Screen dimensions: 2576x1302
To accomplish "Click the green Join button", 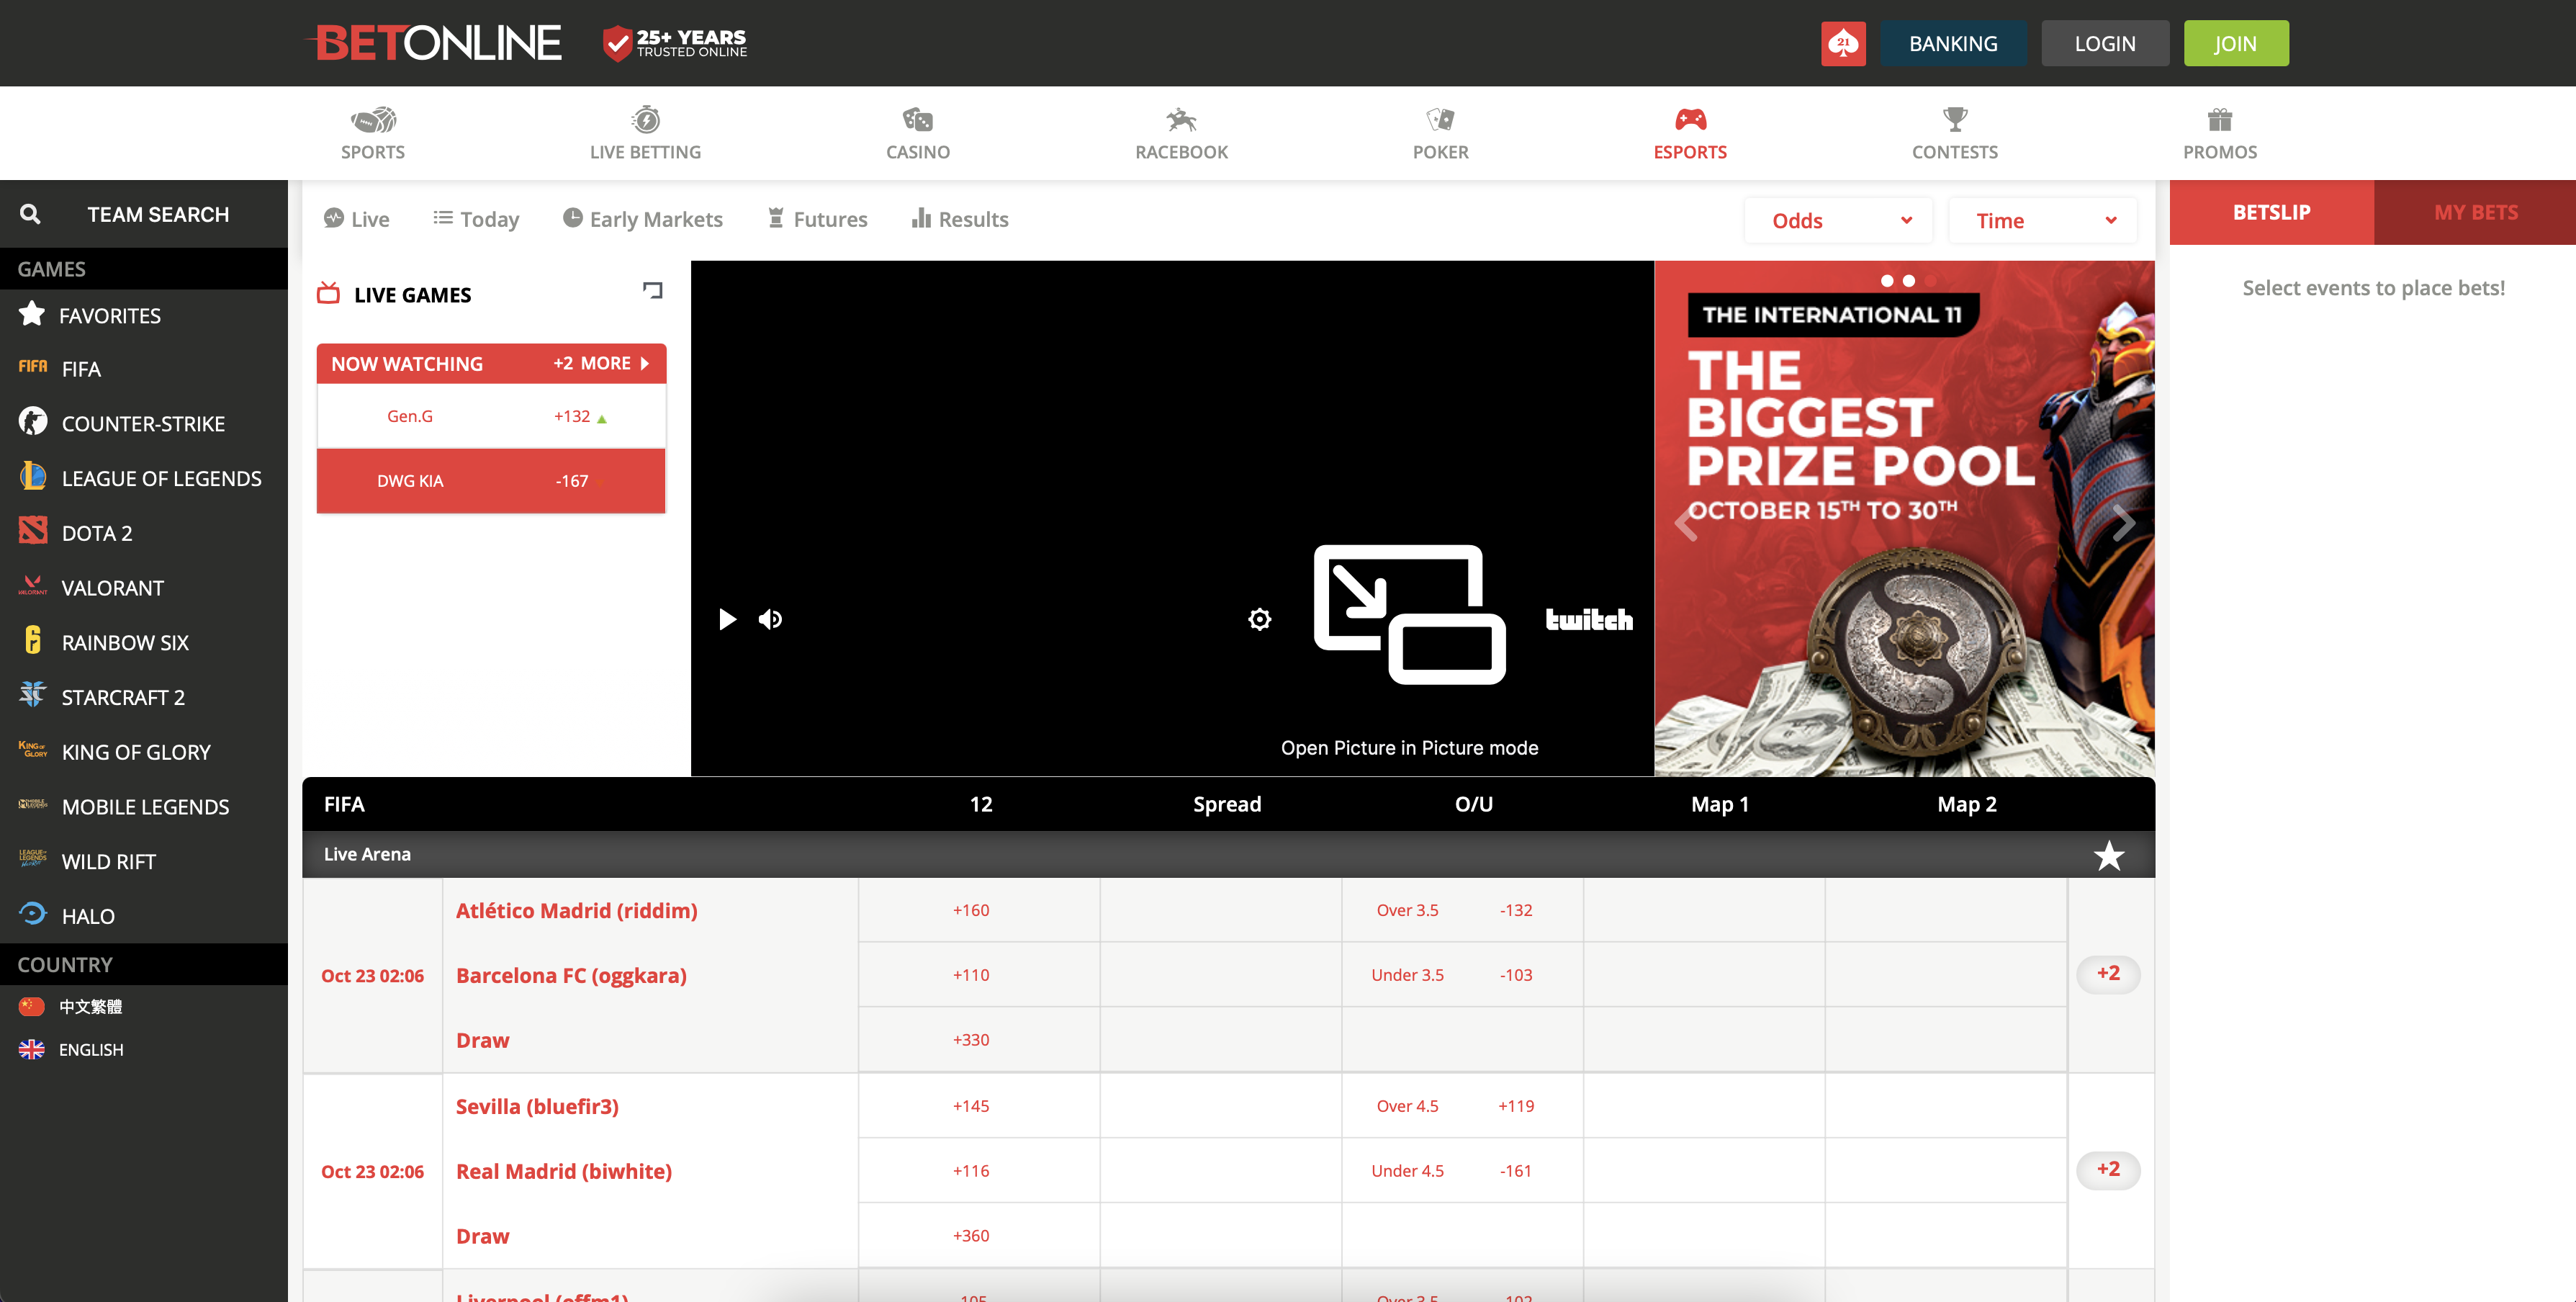I will pos(2236,43).
